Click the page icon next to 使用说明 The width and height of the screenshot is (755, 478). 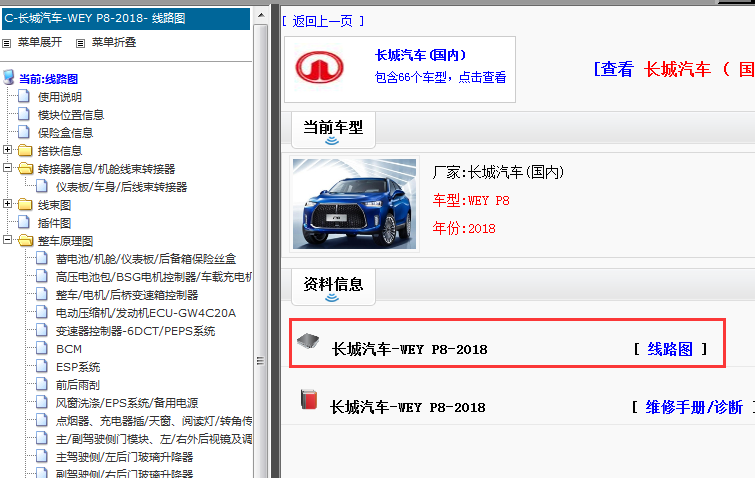[x=24, y=96]
